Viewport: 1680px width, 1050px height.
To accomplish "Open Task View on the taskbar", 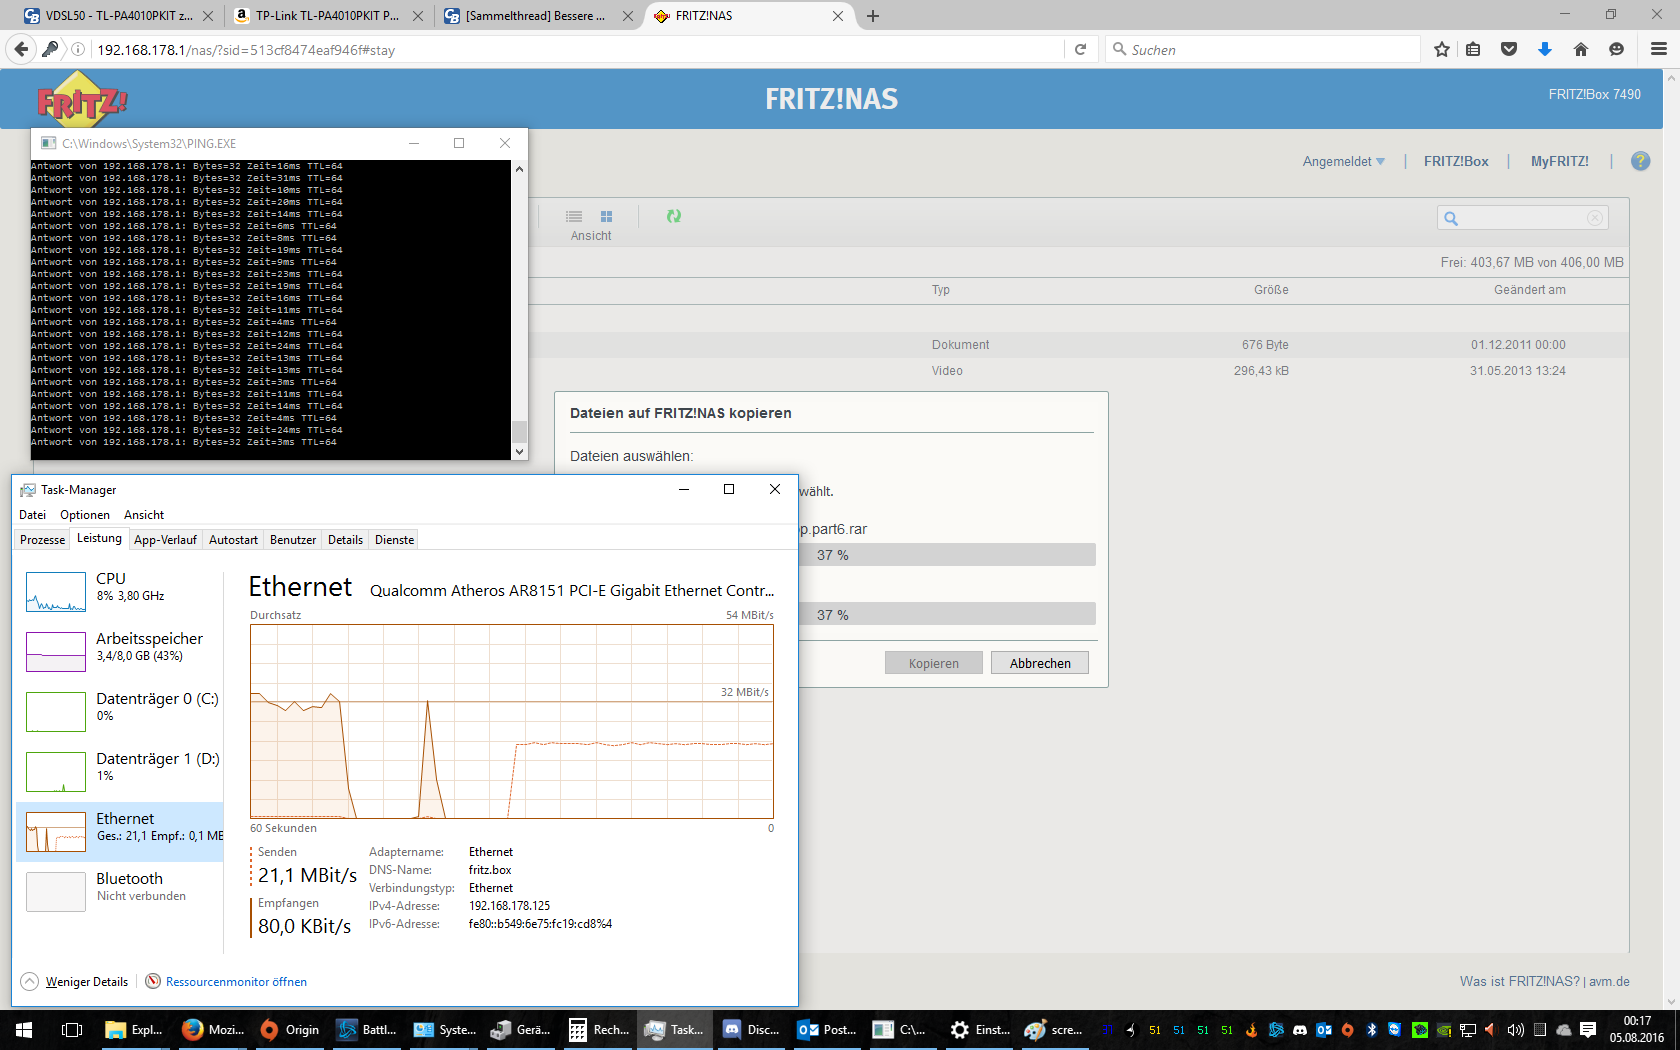I will (72, 1029).
